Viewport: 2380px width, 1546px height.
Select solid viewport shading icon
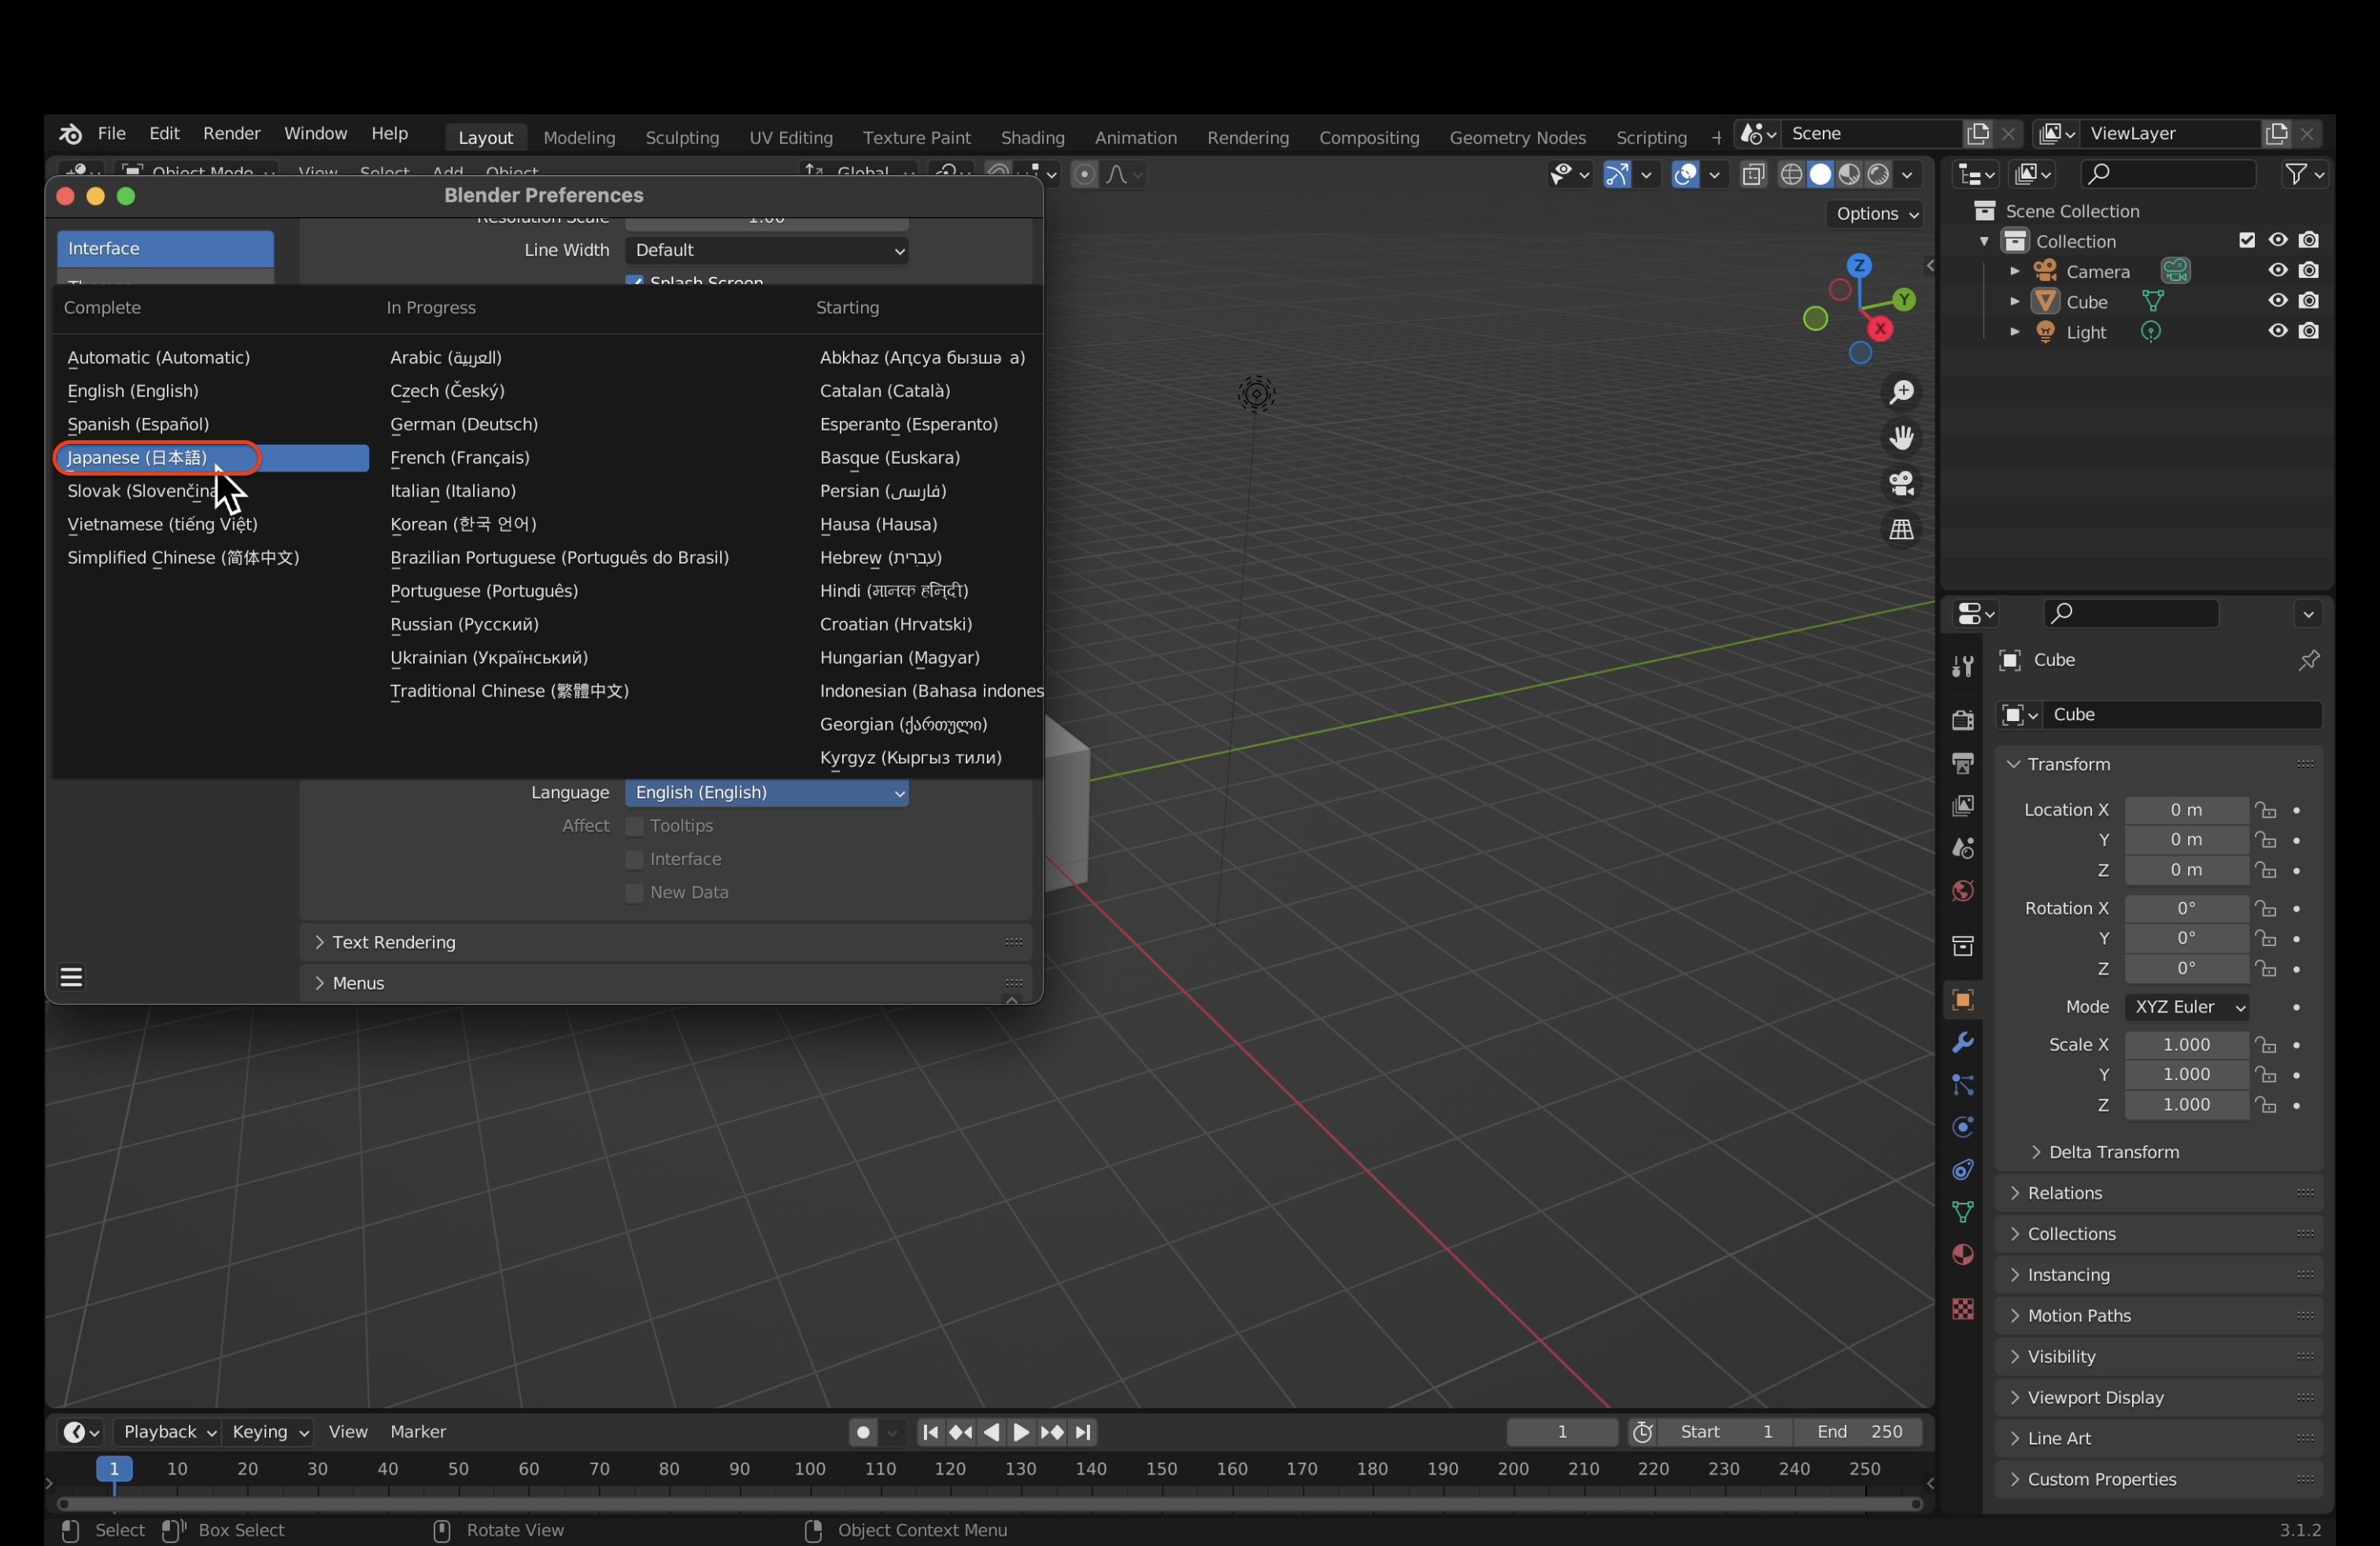pos(1820,174)
